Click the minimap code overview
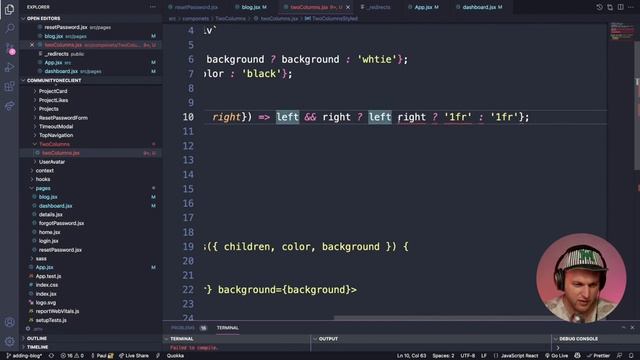The image size is (640, 360). pos(621,31)
